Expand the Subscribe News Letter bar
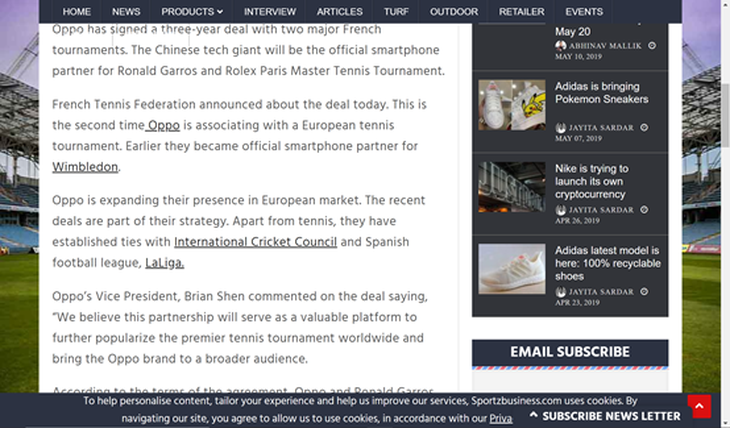 [x=605, y=416]
